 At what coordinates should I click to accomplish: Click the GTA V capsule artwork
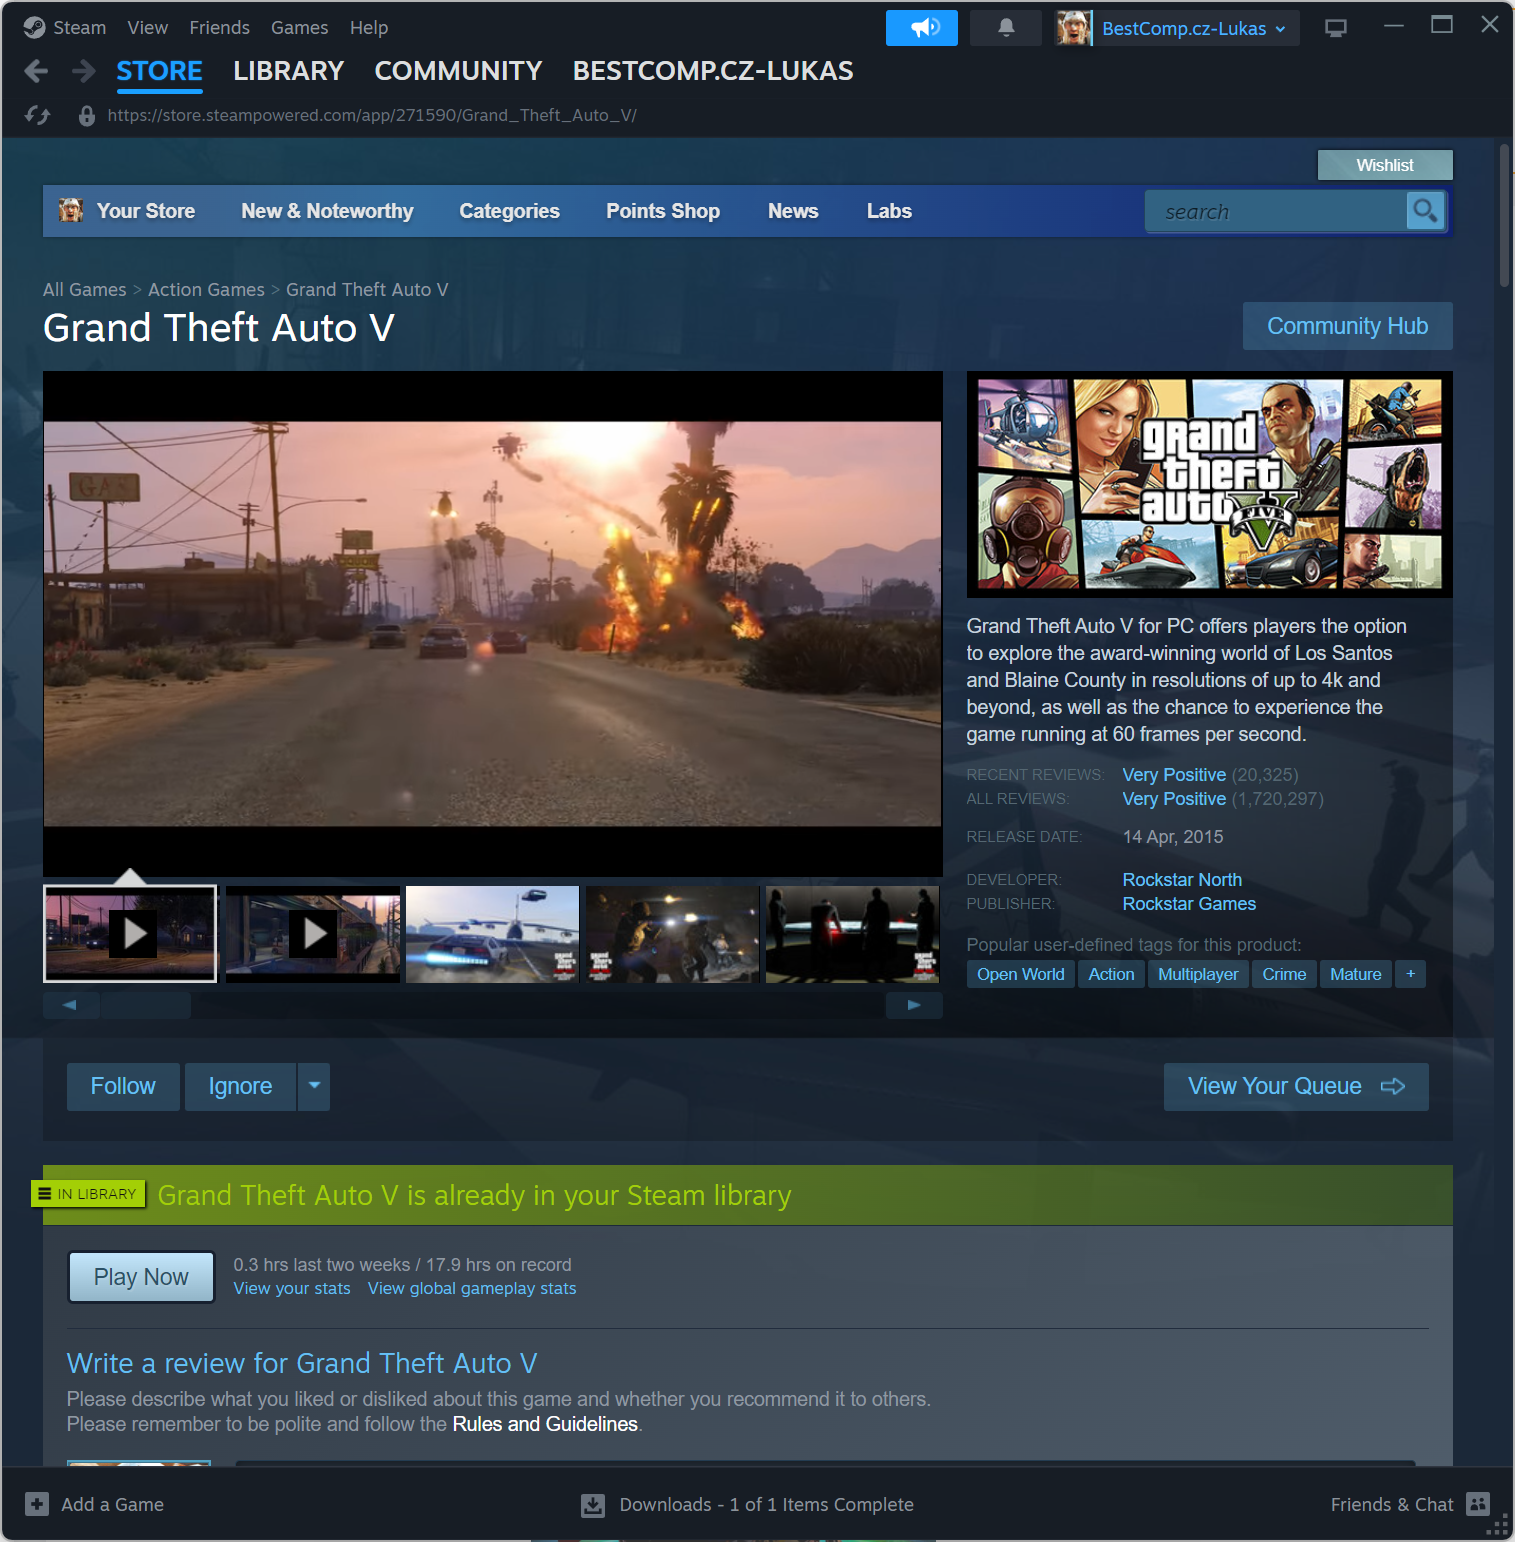point(1209,484)
